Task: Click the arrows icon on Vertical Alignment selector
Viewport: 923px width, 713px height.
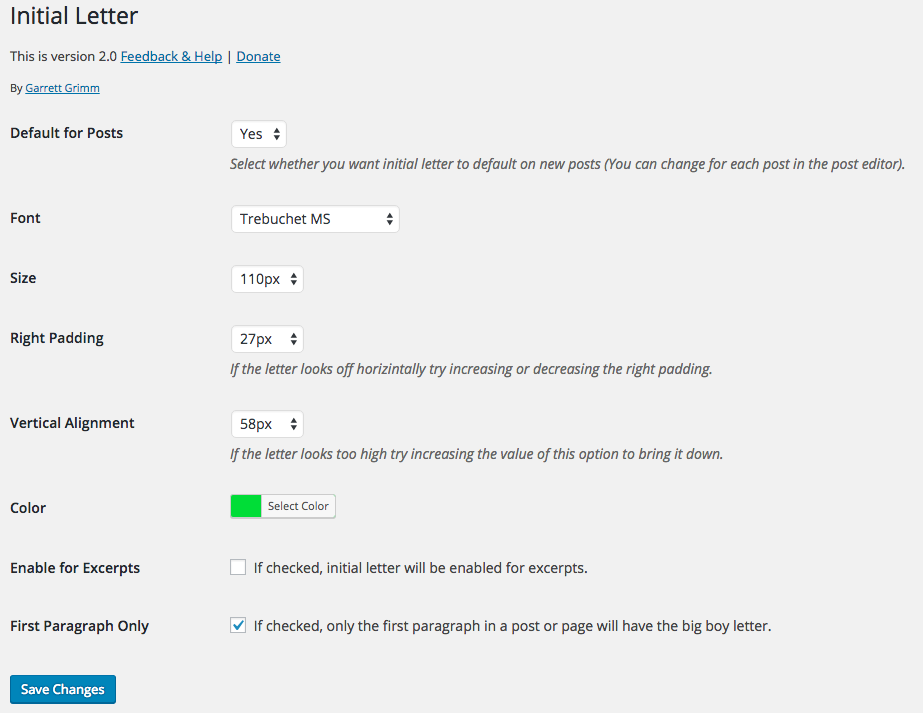Action: click(x=293, y=424)
